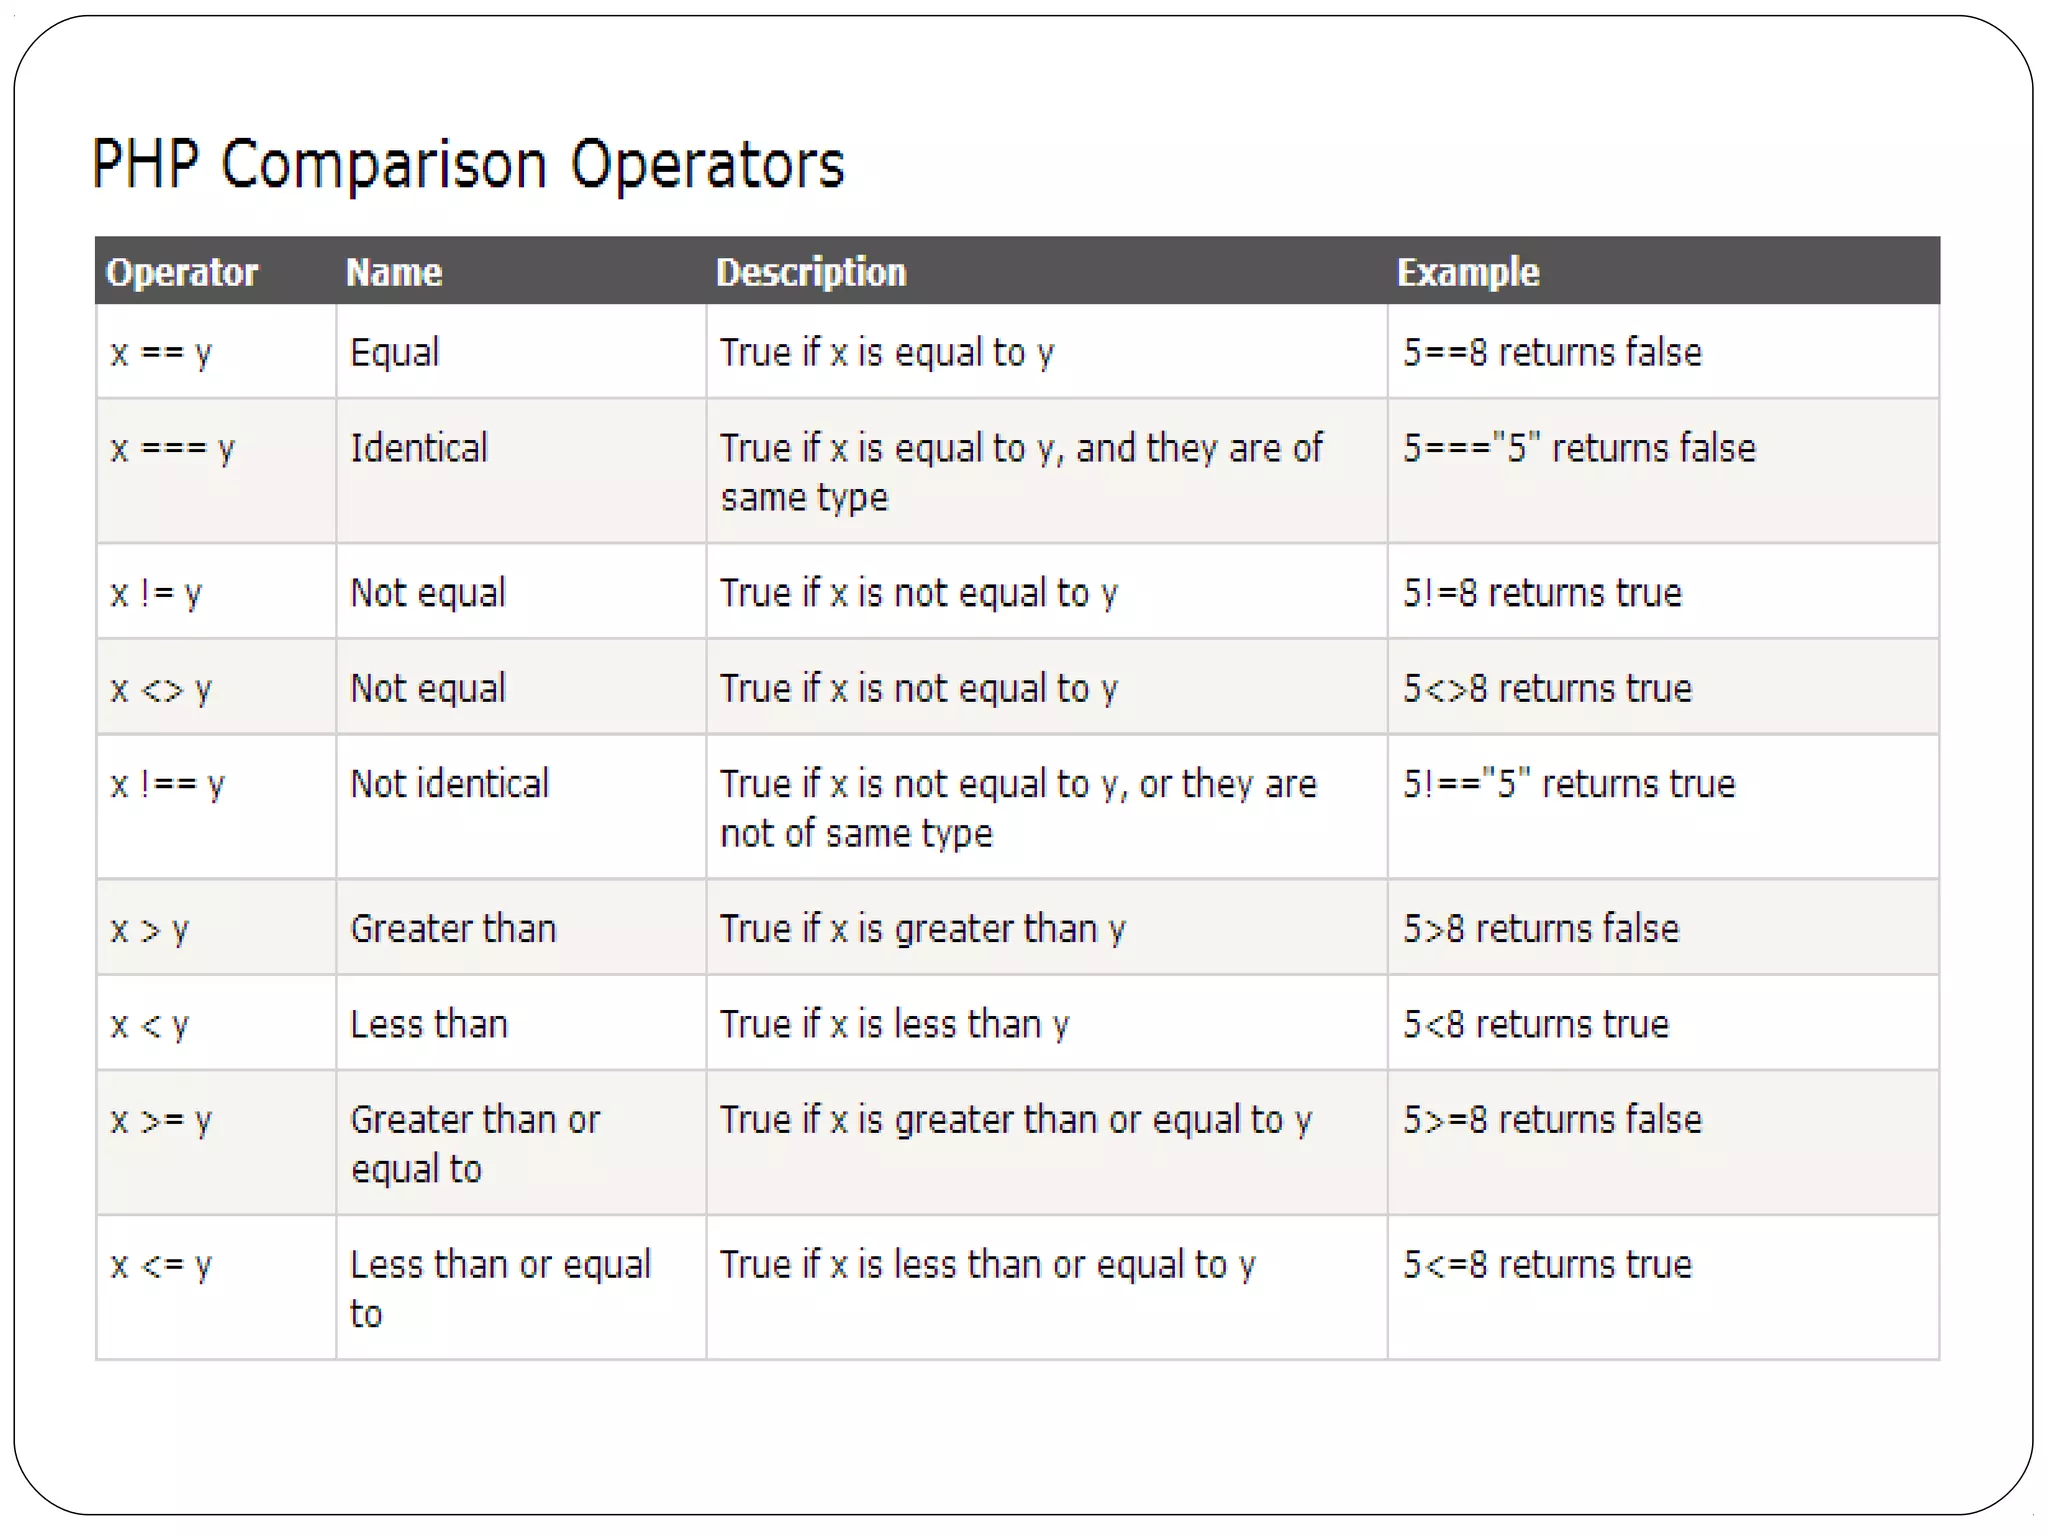Image resolution: width=2048 pixels, height=1536 pixels.
Task: Select the "x >= y" operator cell
Action: coord(161,1120)
